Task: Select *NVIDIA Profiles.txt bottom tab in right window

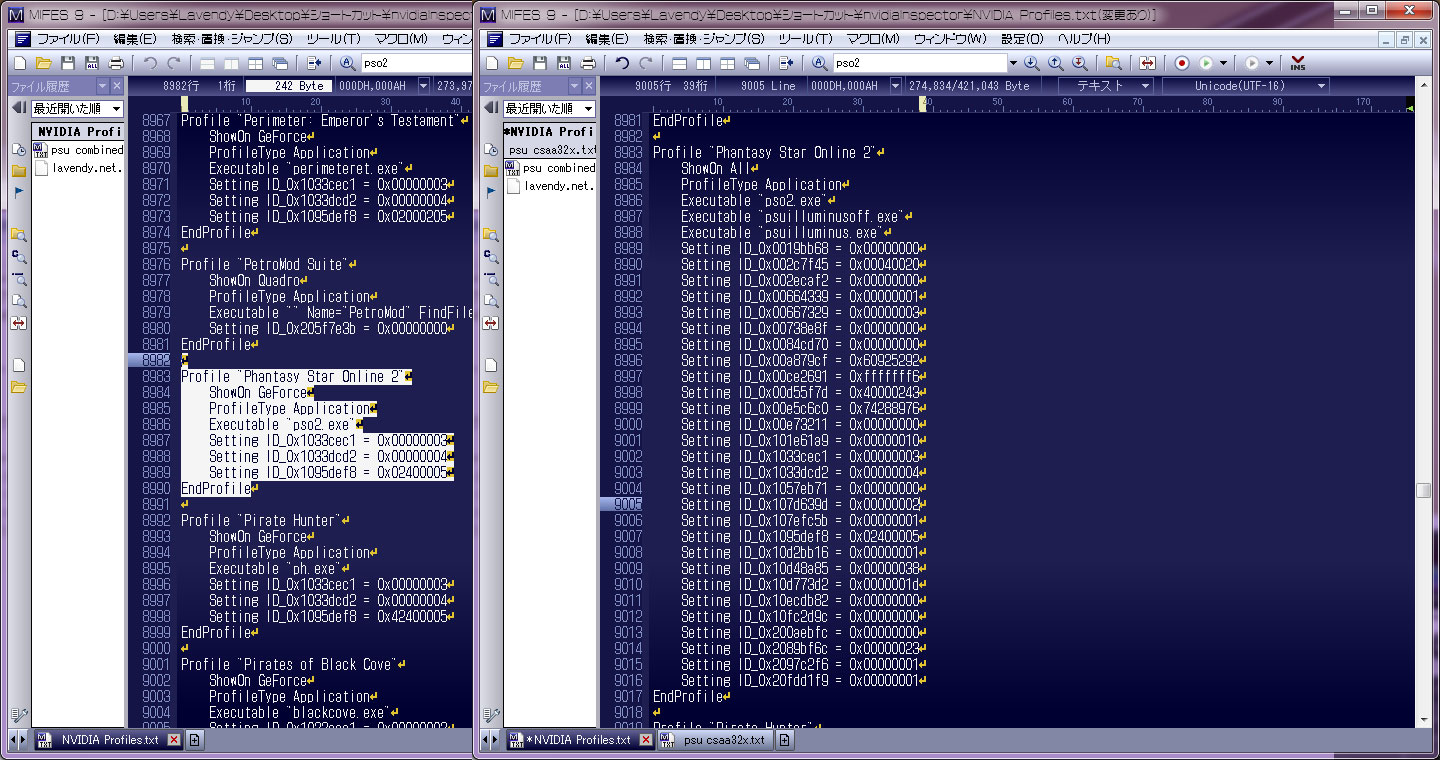Action: [580, 740]
